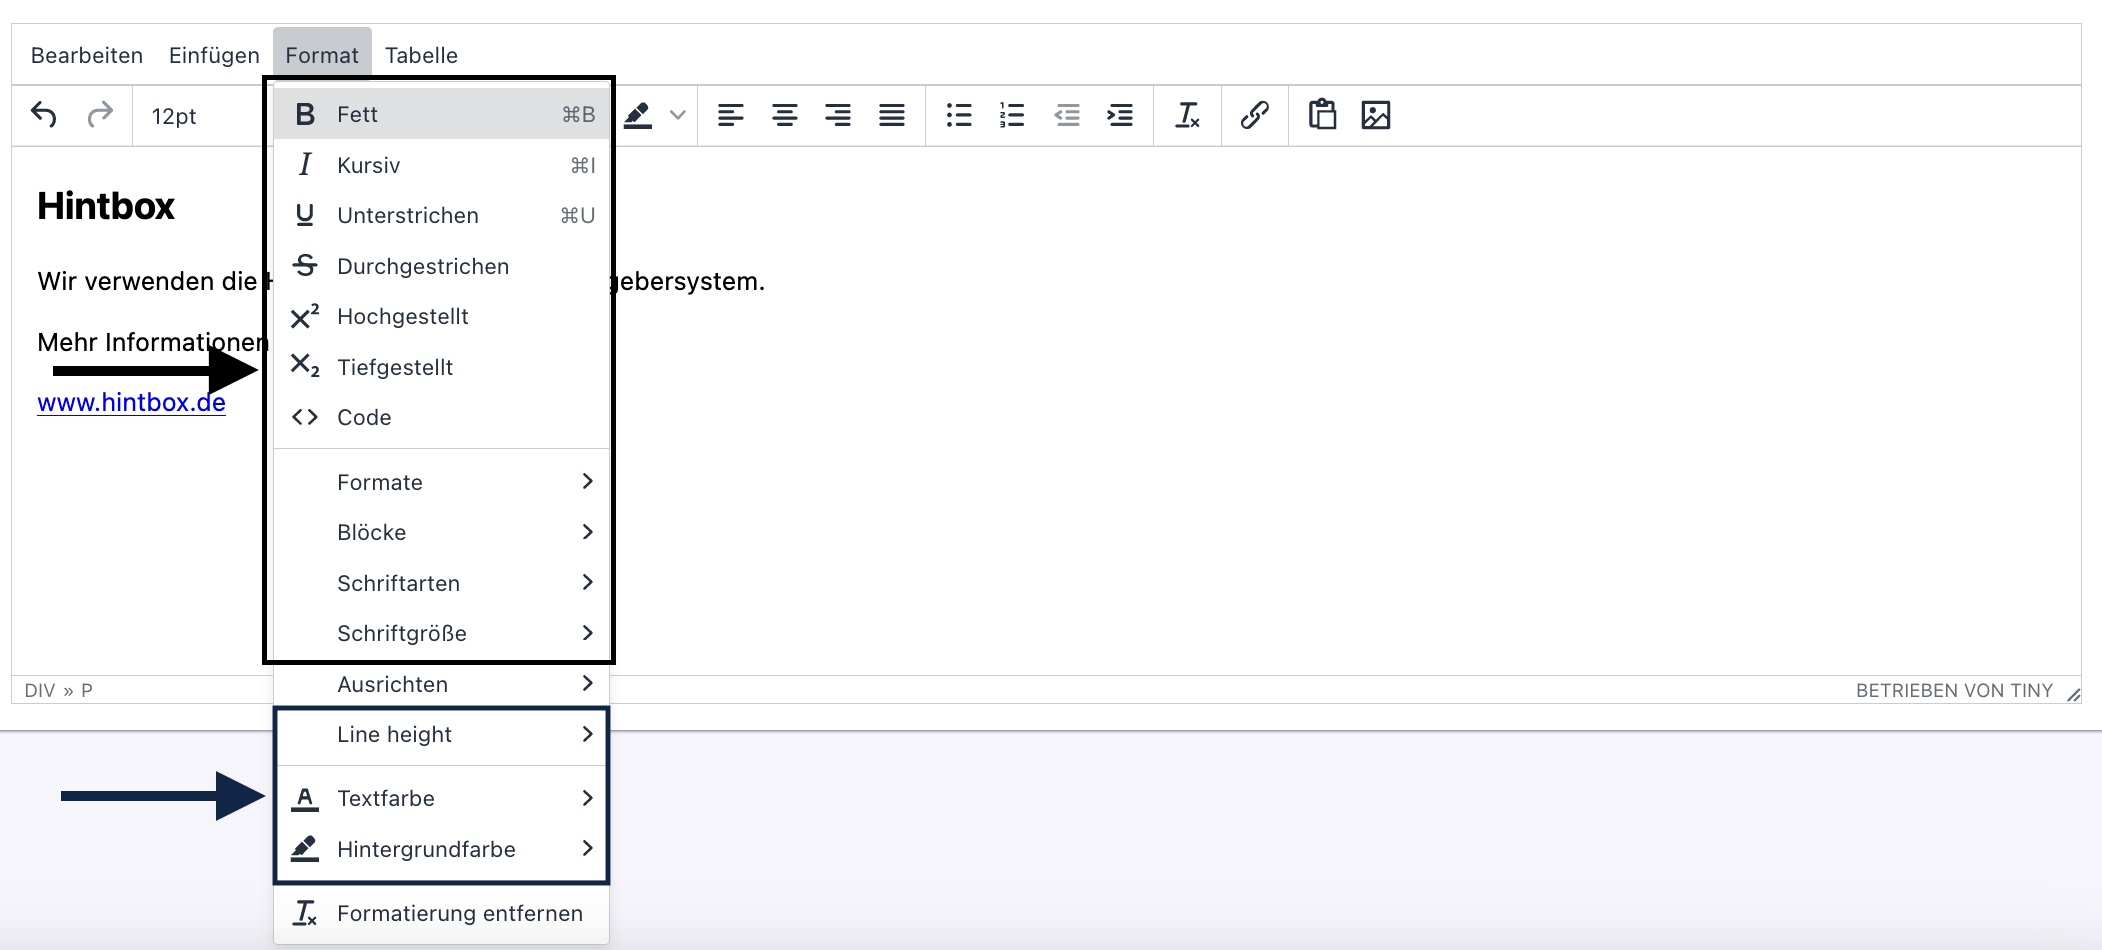Click the toolbar clear formatting icon

pyautogui.click(x=1187, y=115)
